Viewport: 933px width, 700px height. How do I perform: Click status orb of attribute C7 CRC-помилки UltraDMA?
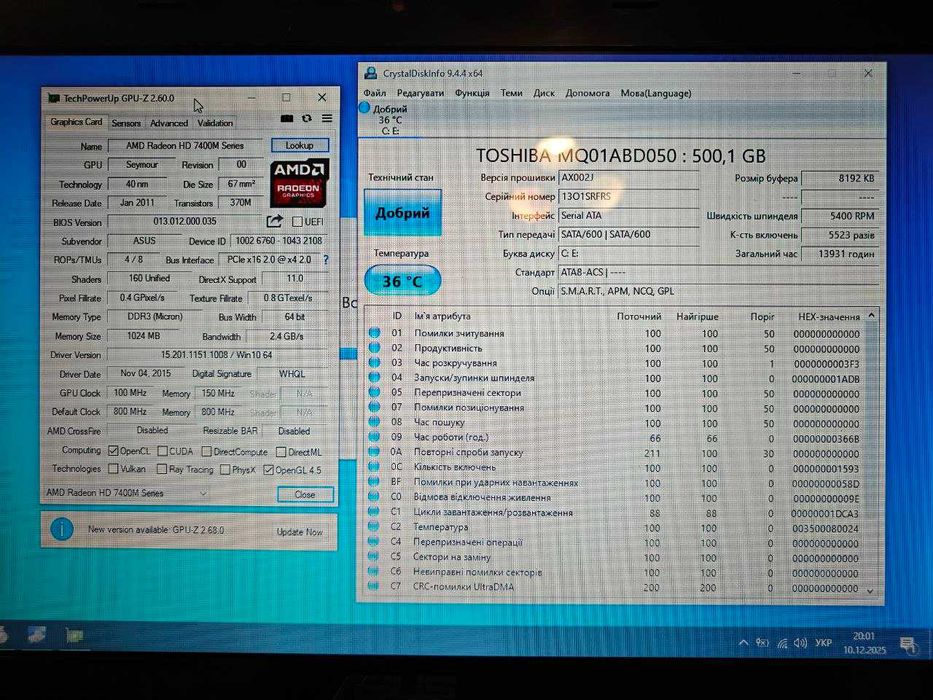(373, 586)
